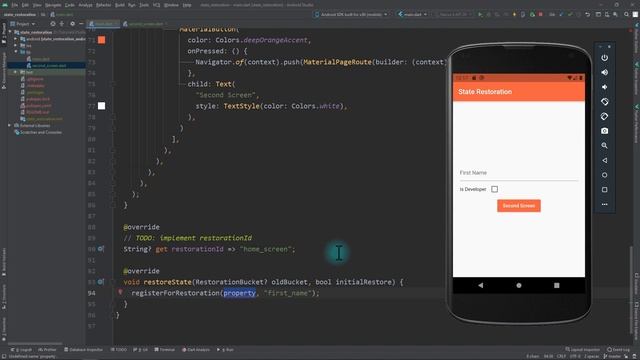Screen dimensions: 640x360
Task: Open the Build menu
Action: pos(120,5)
